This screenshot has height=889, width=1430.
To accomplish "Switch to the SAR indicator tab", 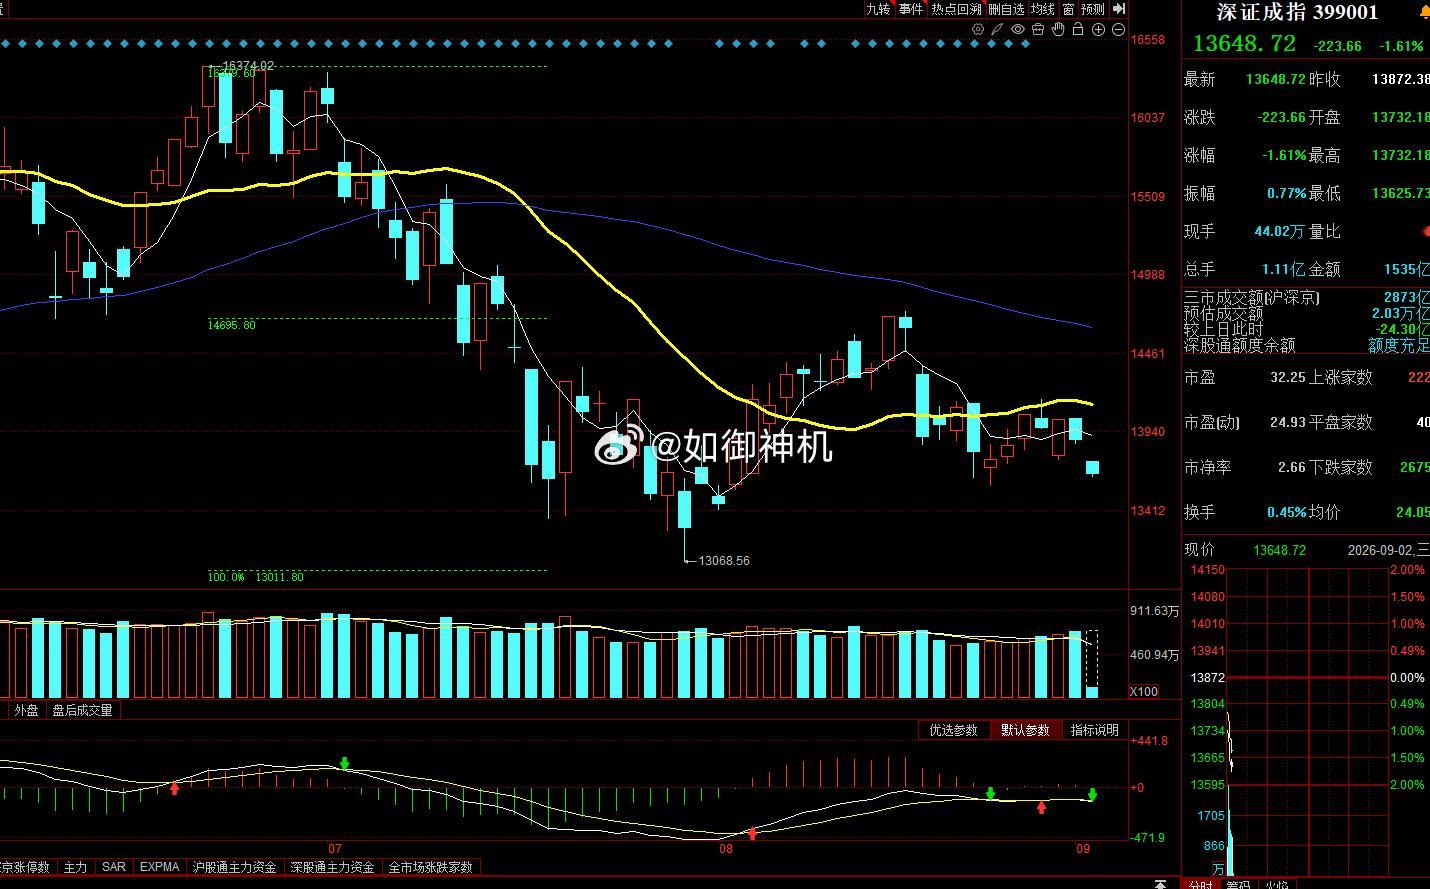I will (x=114, y=867).
